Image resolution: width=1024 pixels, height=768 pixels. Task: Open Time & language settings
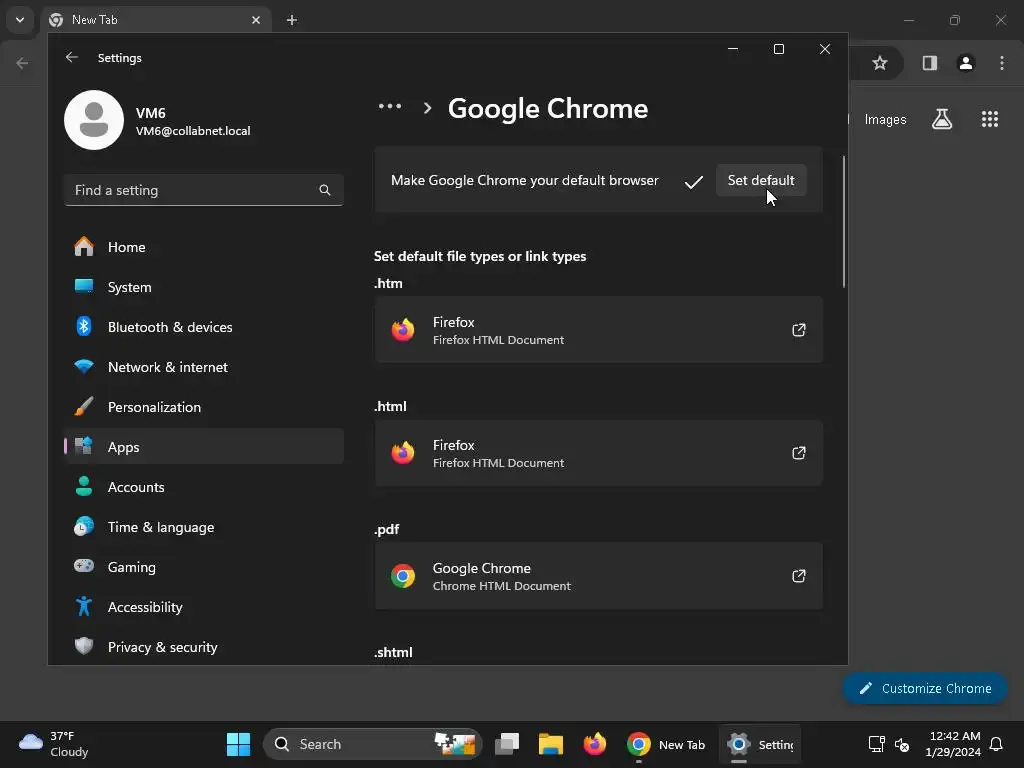(x=204, y=527)
